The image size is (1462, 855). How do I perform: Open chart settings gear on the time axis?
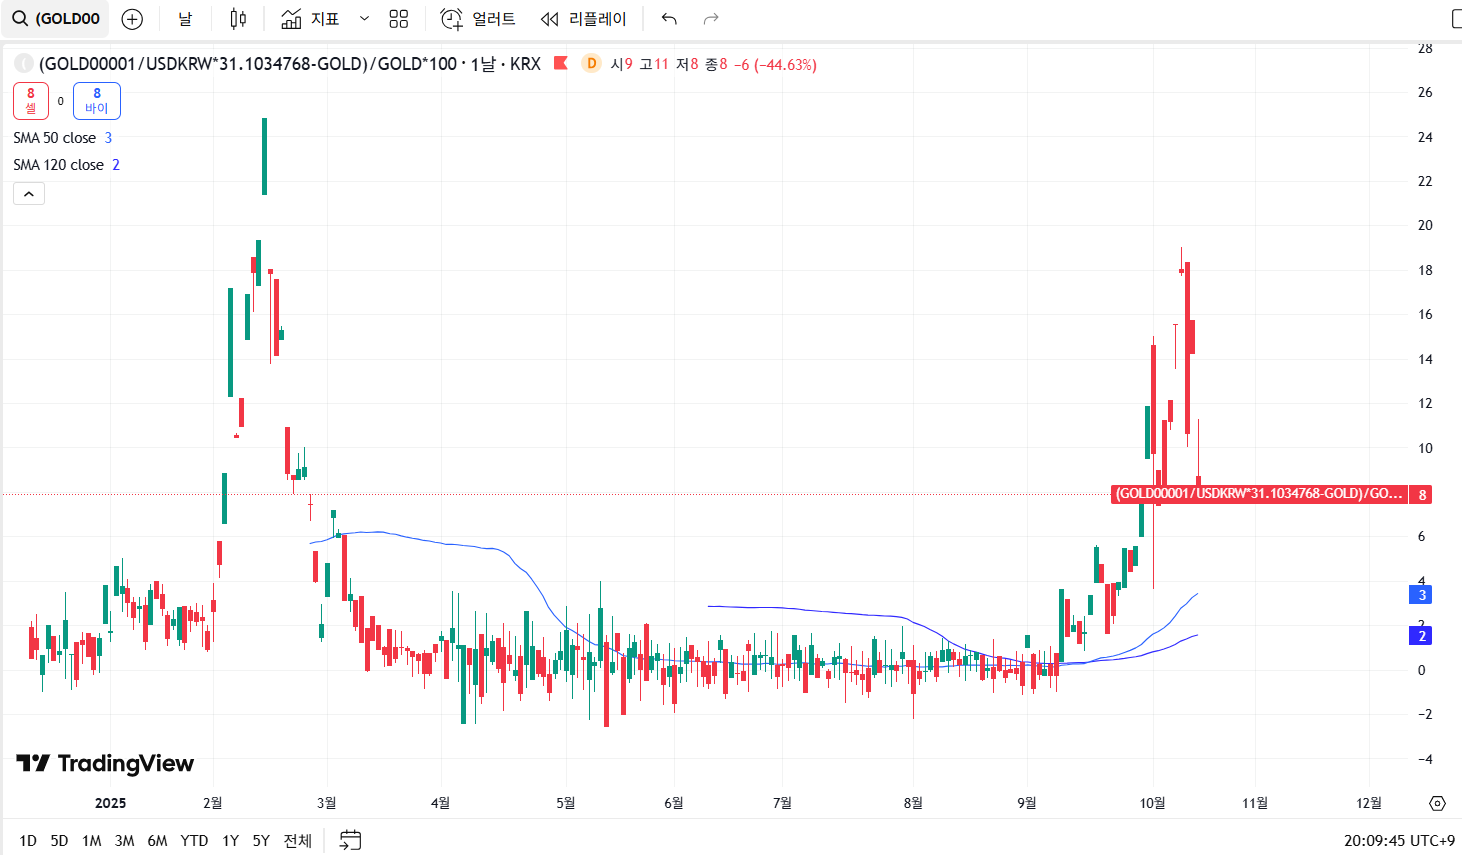(1437, 803)
